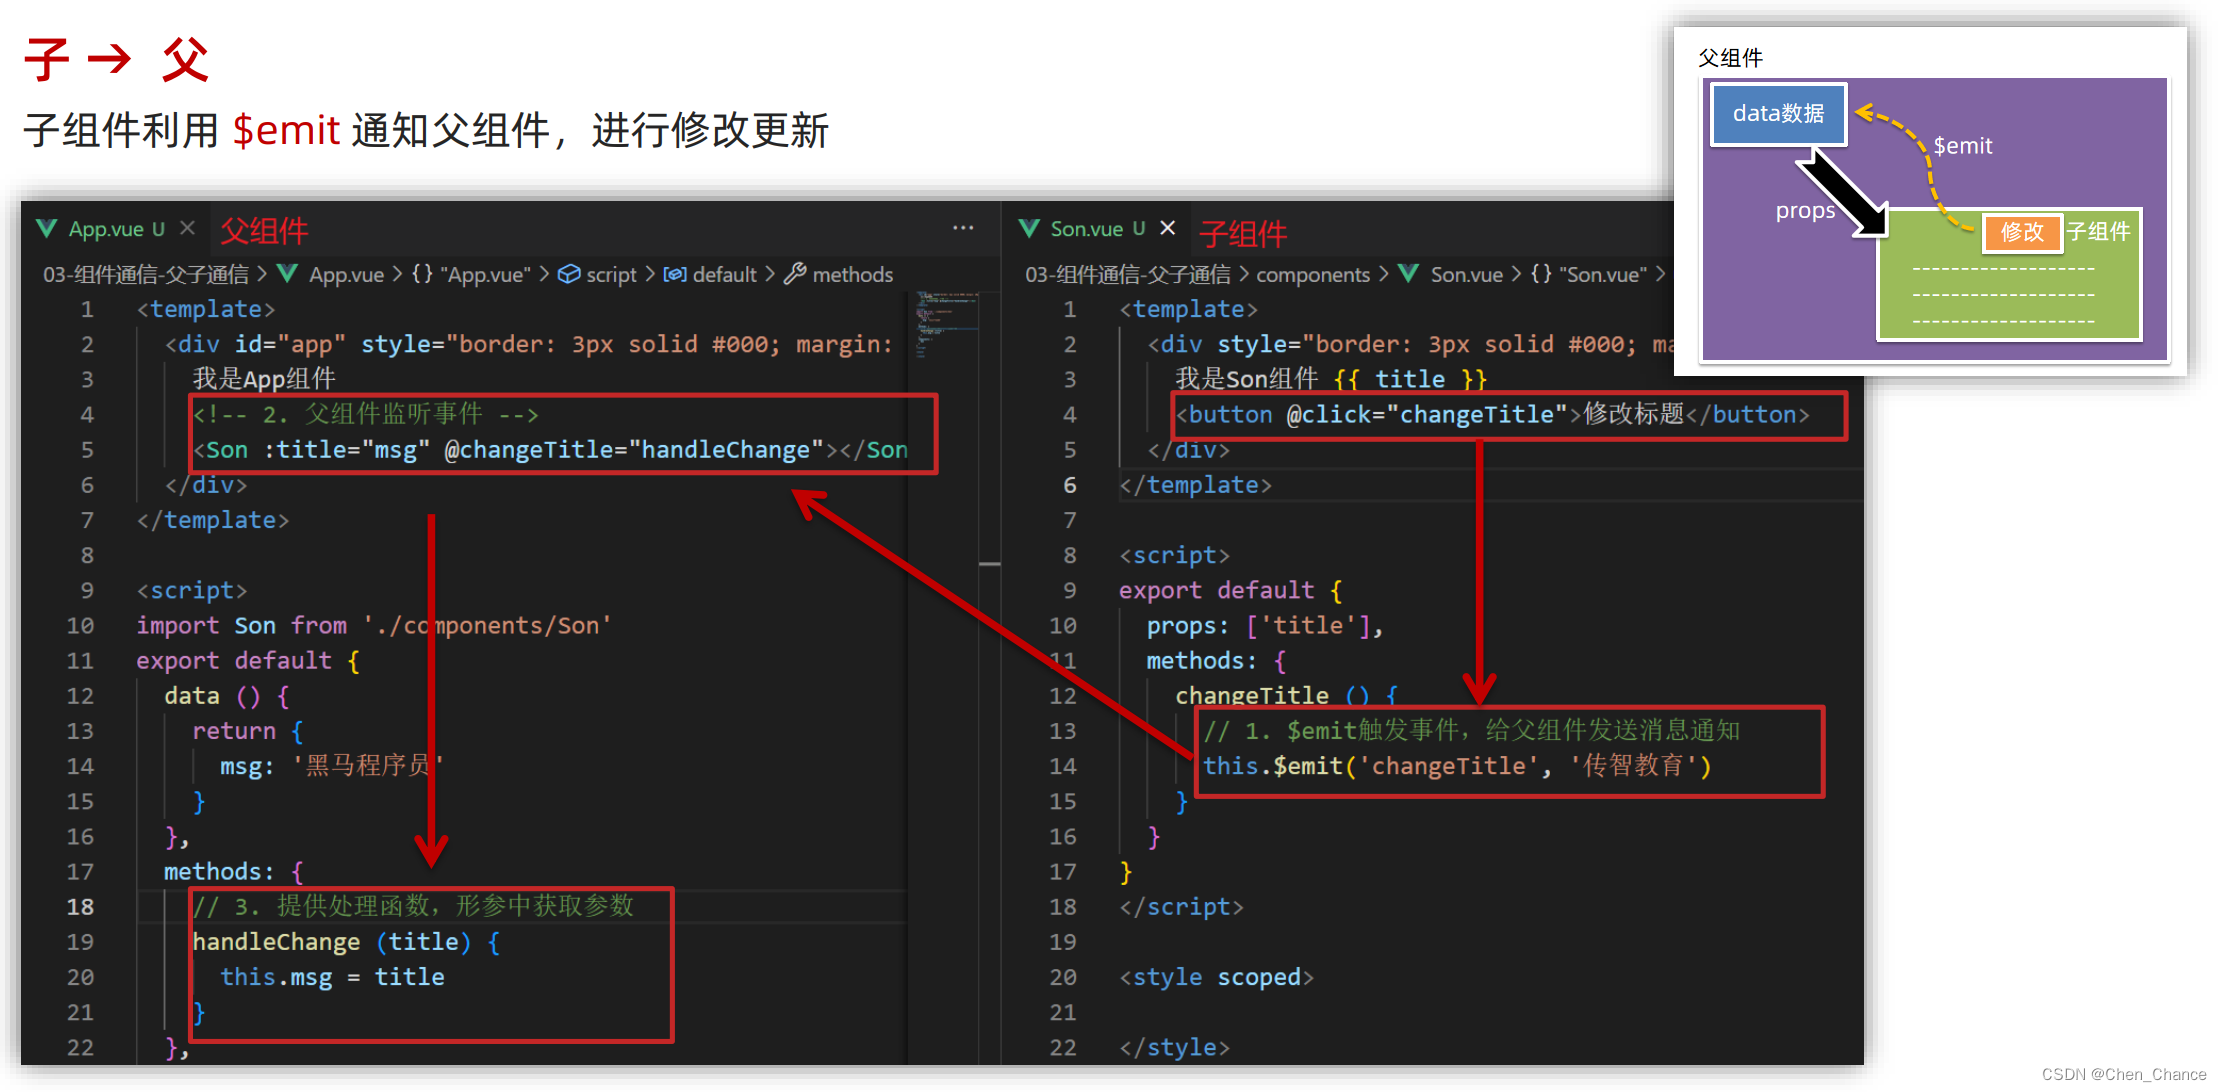Click the Vue icon beside App.vue in the breadcrumb

288,274
